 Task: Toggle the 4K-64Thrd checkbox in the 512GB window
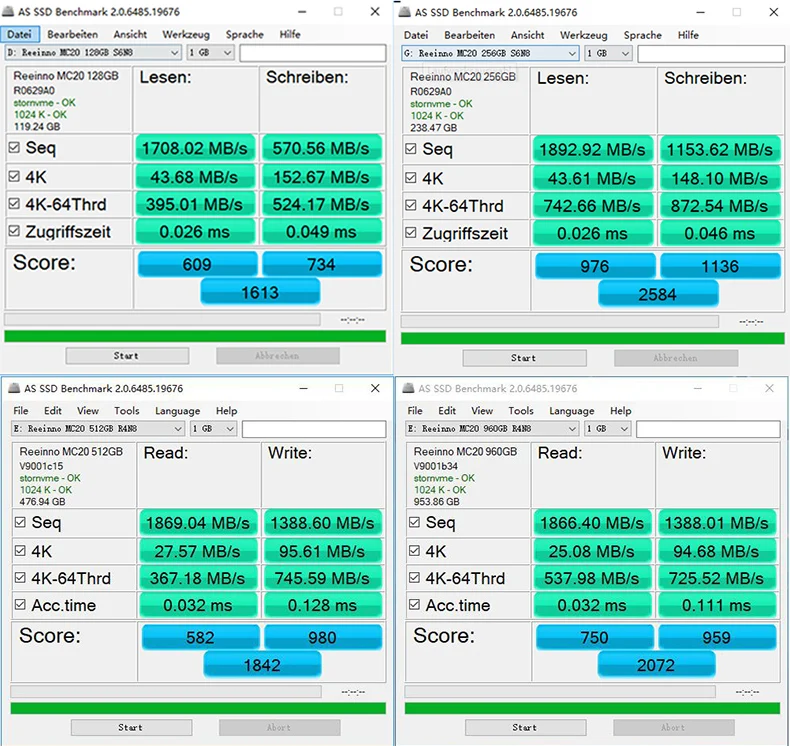pos(20,577)
